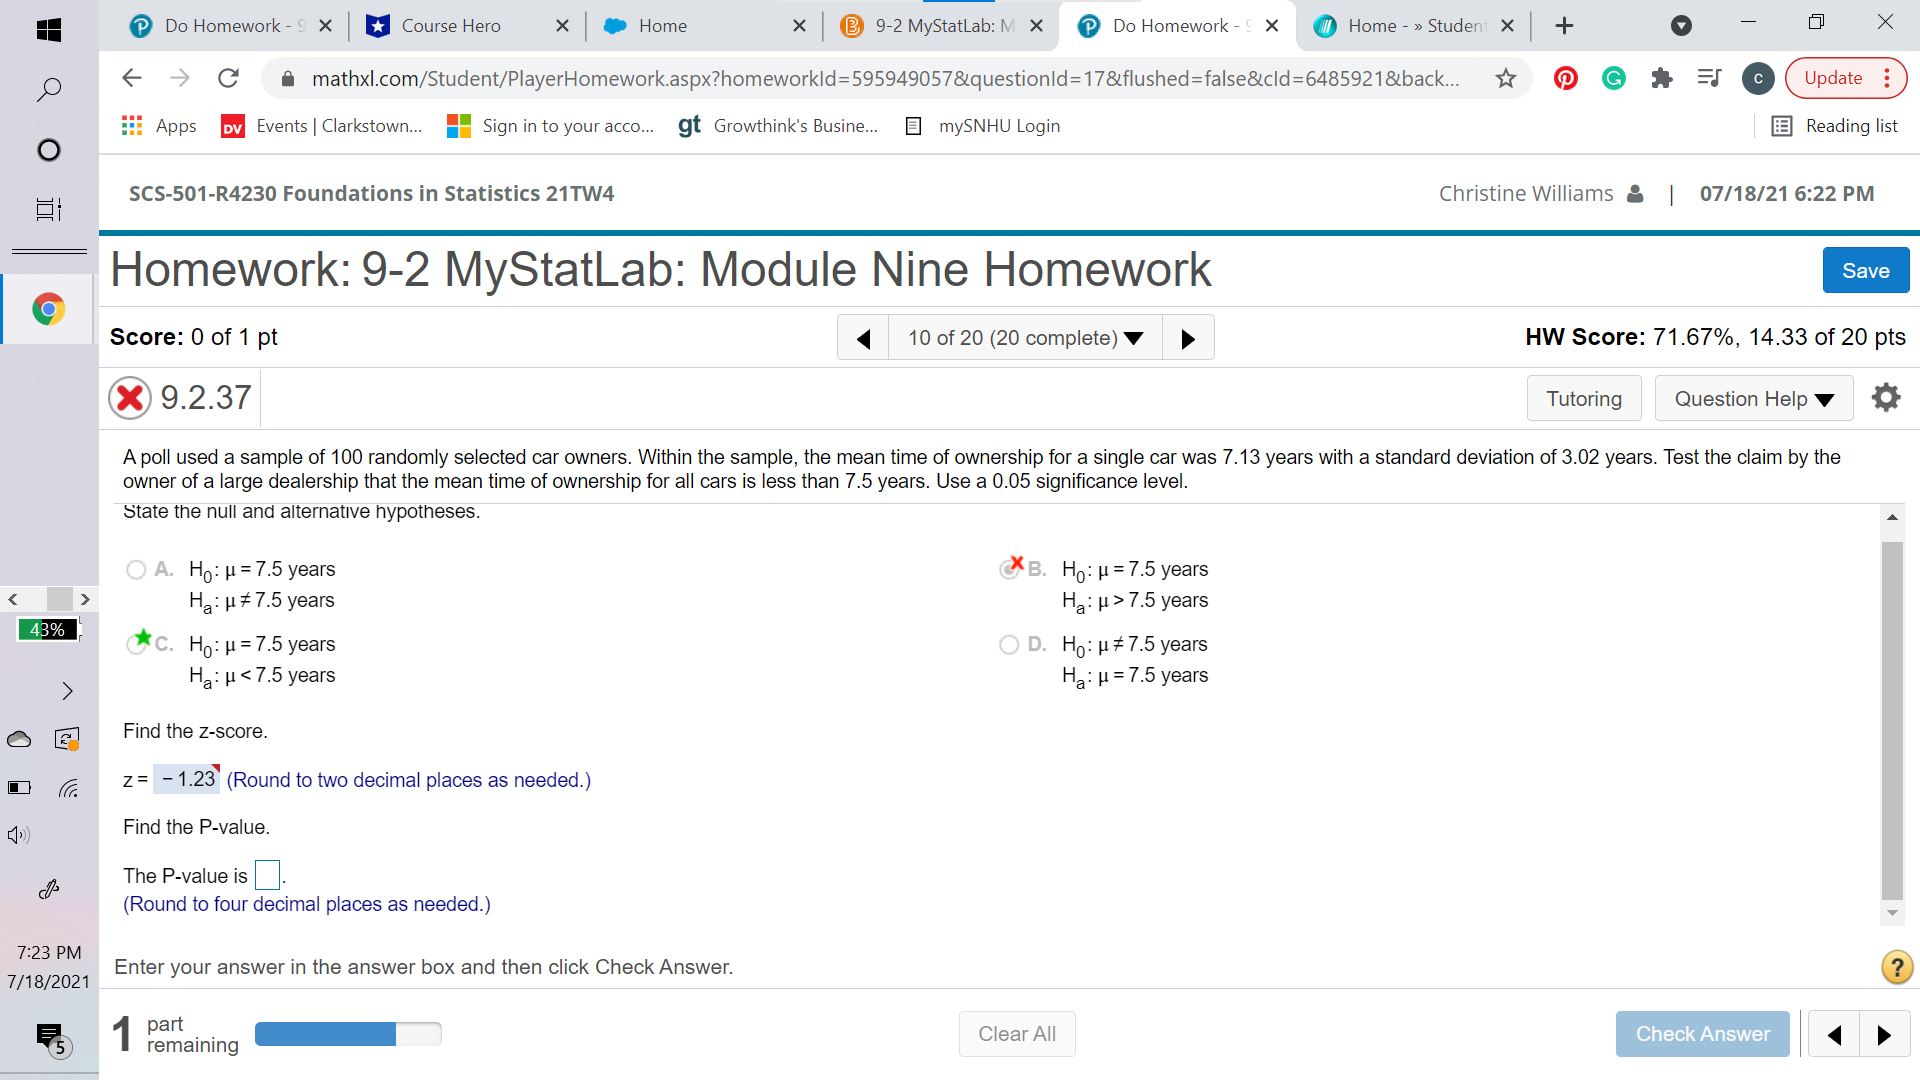Click the settings gear next to Question Help
This screenshot has width=1920, height=1080.
1886,397
